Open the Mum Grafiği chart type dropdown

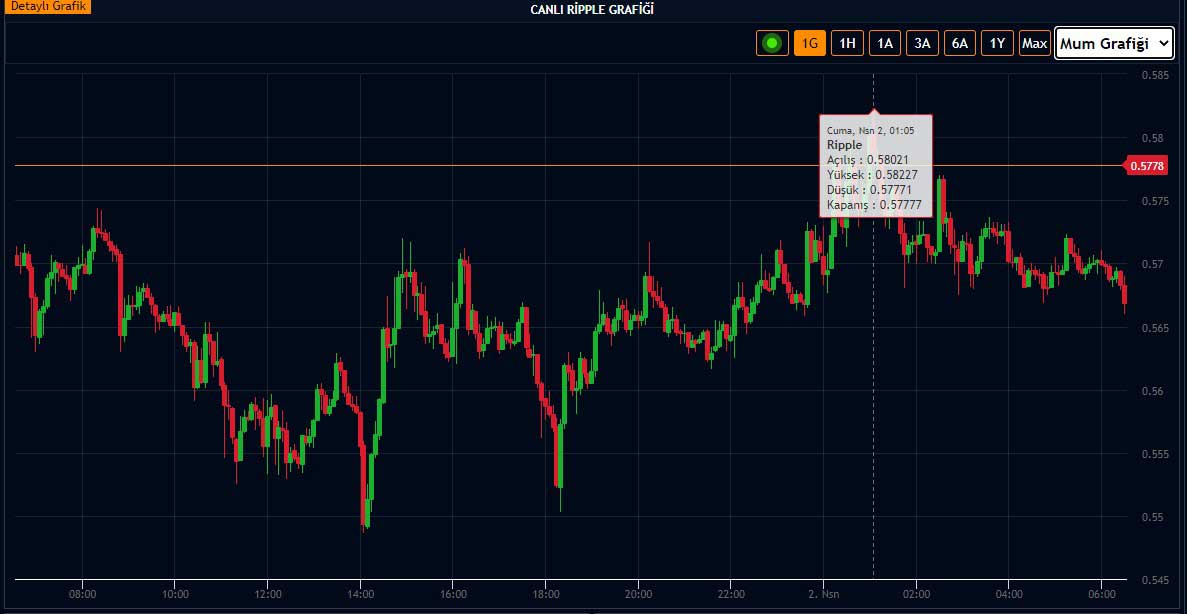pos(1114,44)
